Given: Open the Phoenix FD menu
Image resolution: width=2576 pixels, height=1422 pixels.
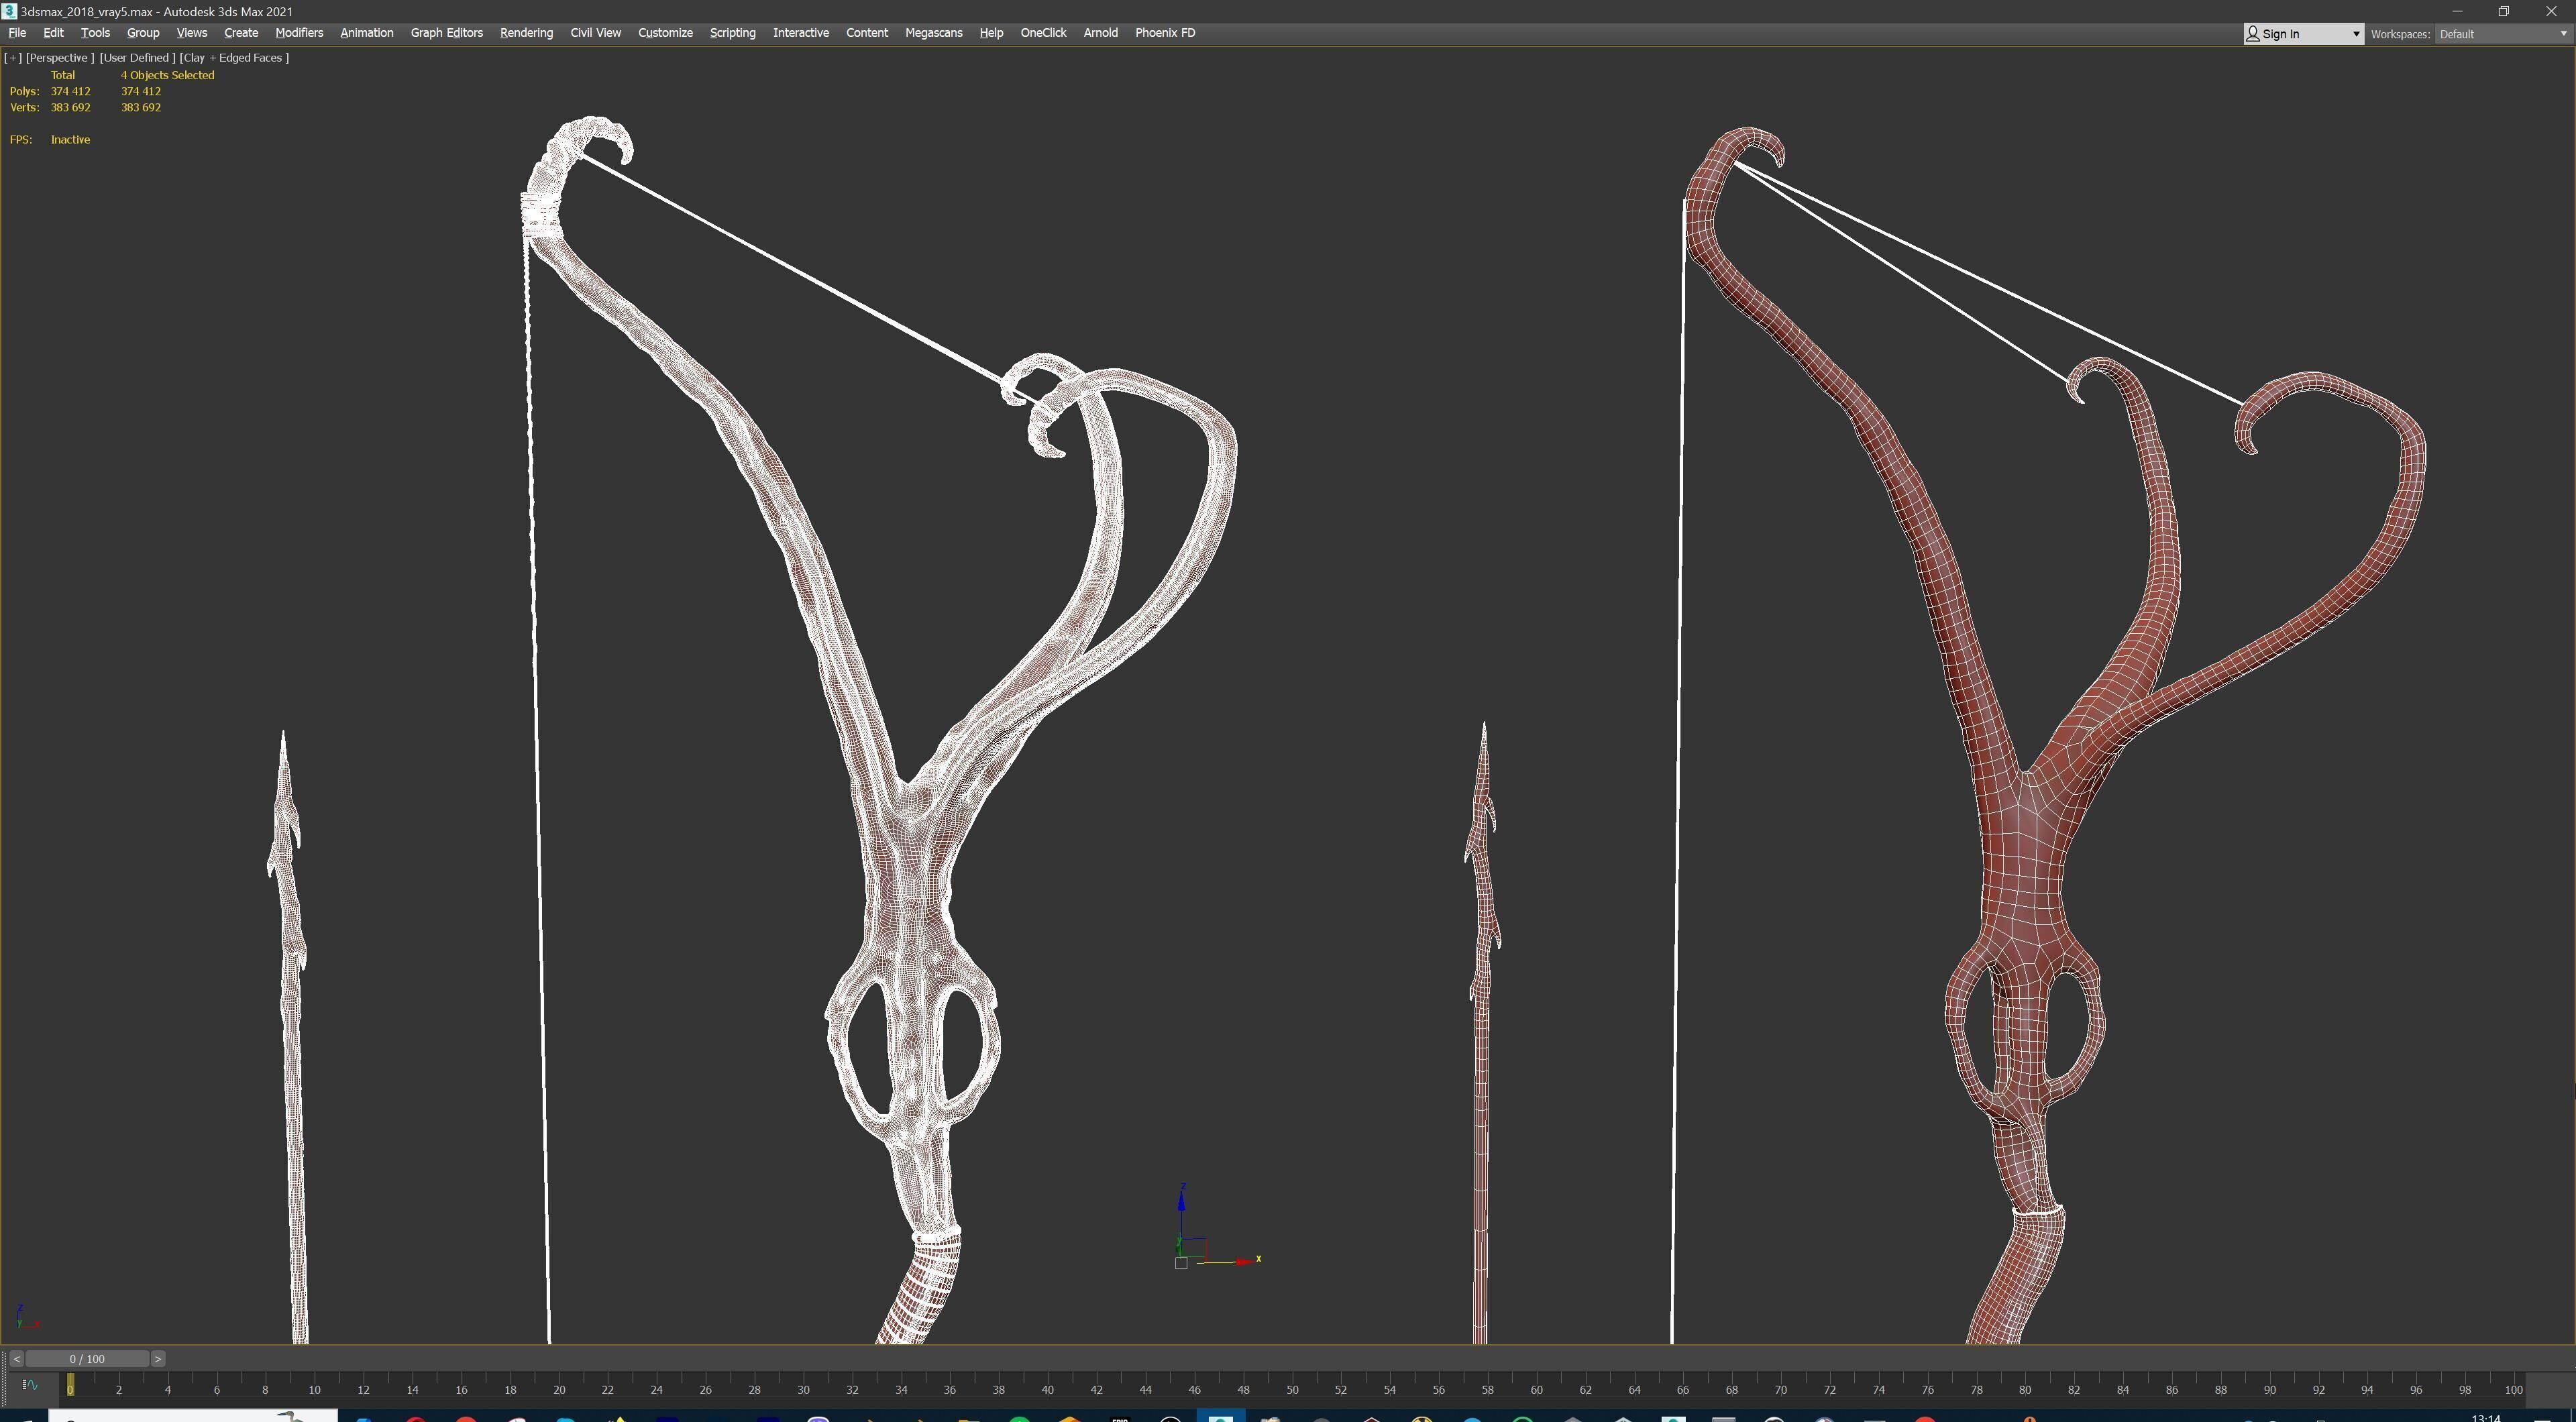Looking at the screenshot, I should point(1165,33).
